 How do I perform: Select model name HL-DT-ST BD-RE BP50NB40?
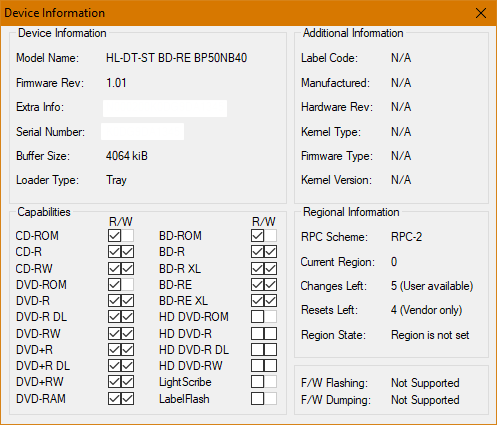click(x=176, y=58)
